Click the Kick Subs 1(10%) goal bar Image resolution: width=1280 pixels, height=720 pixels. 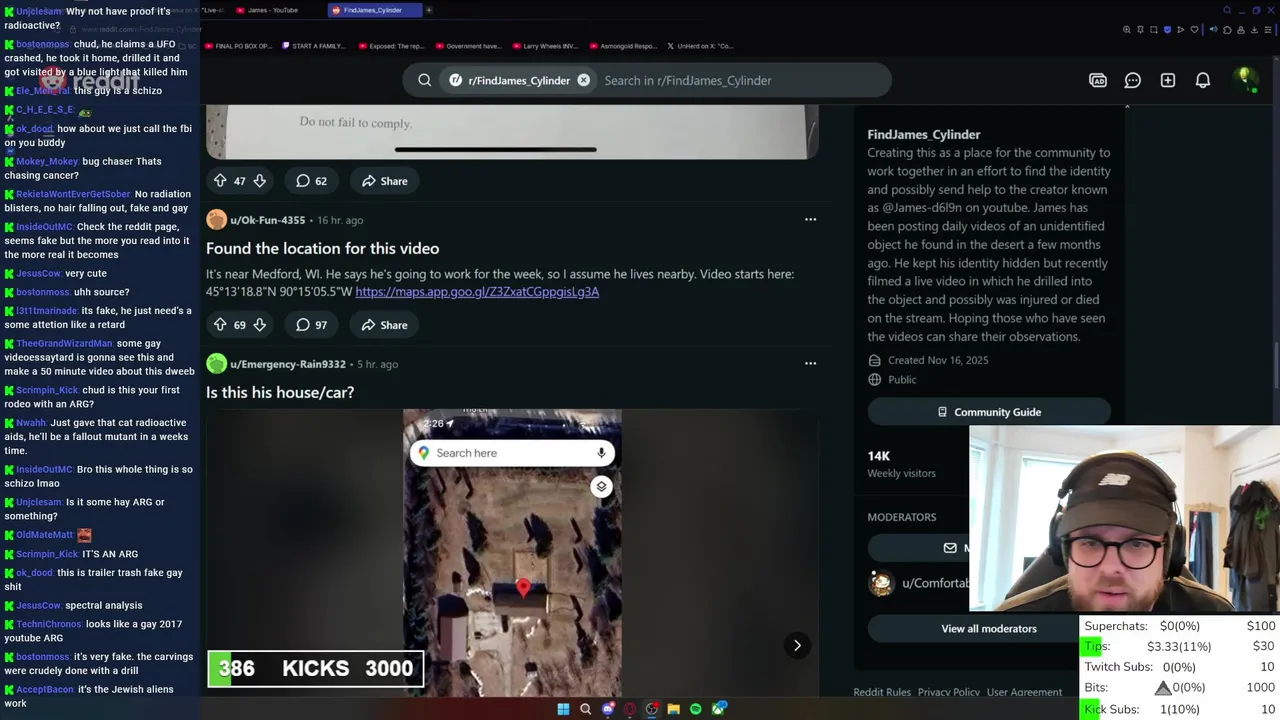pos(1179,709)
